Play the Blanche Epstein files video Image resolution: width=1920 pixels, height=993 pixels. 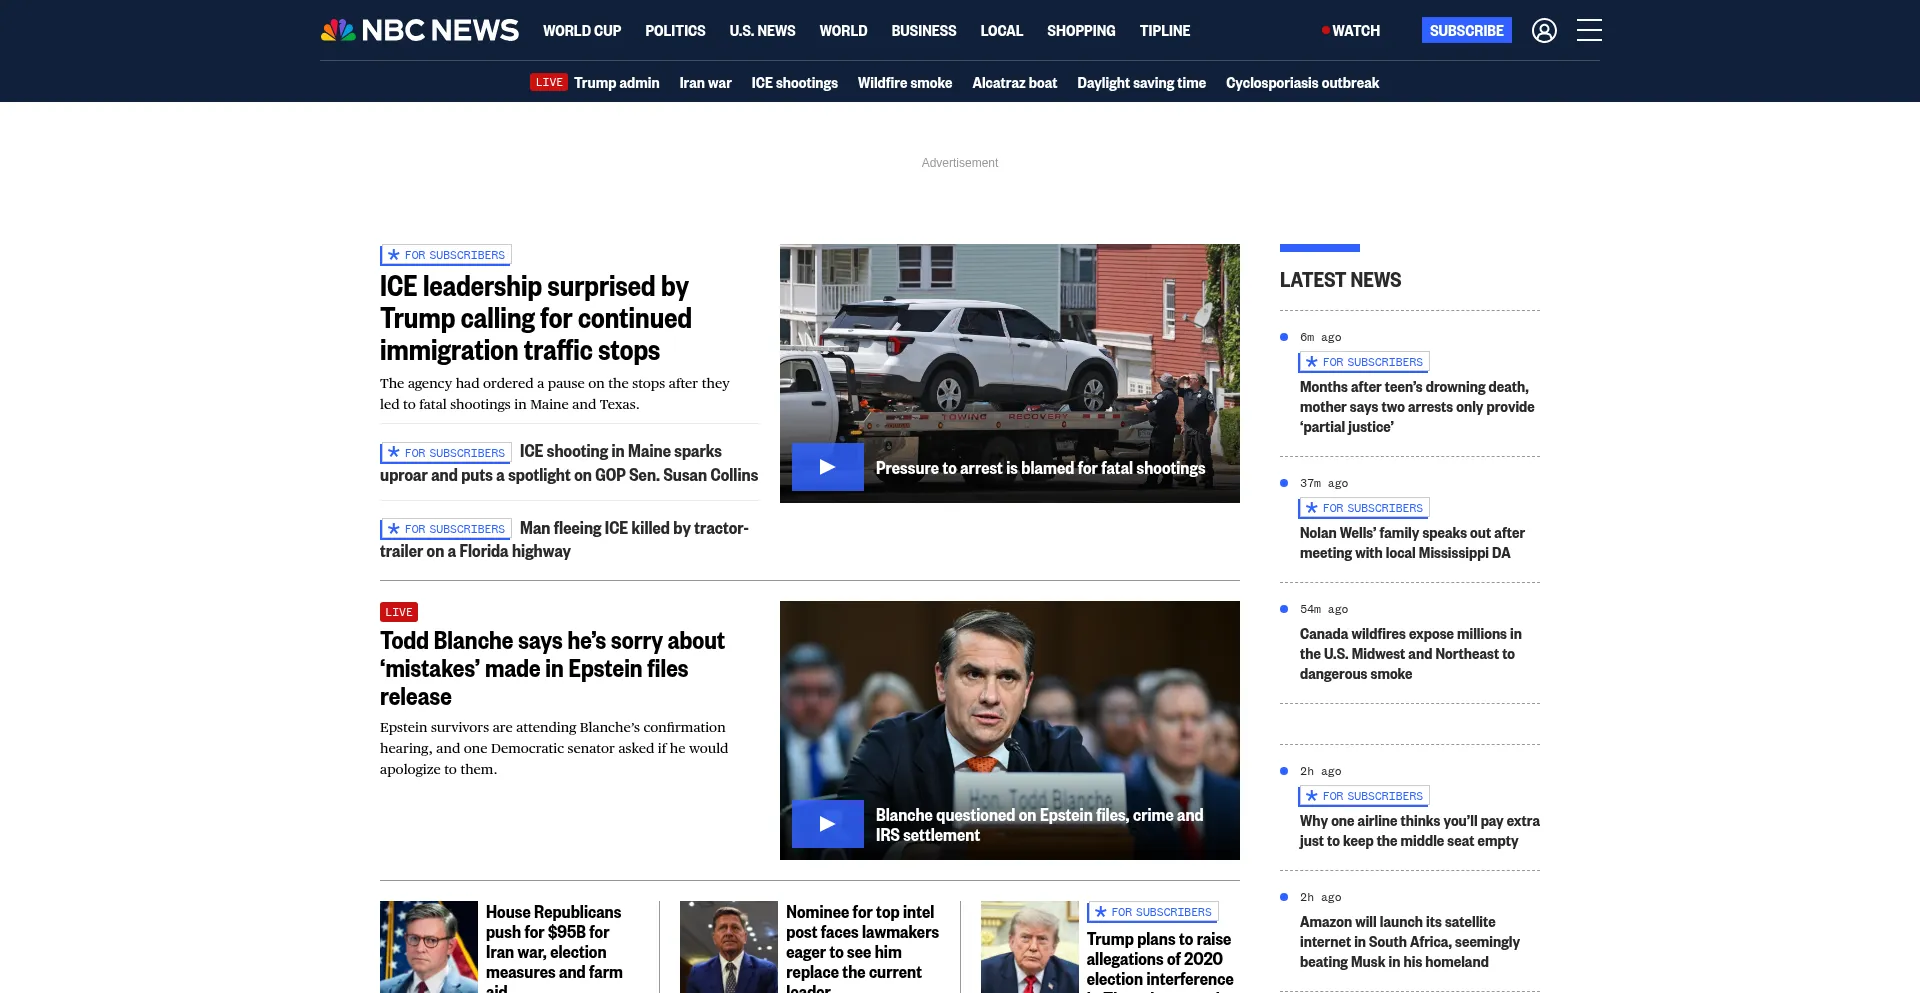click(827, 824)
